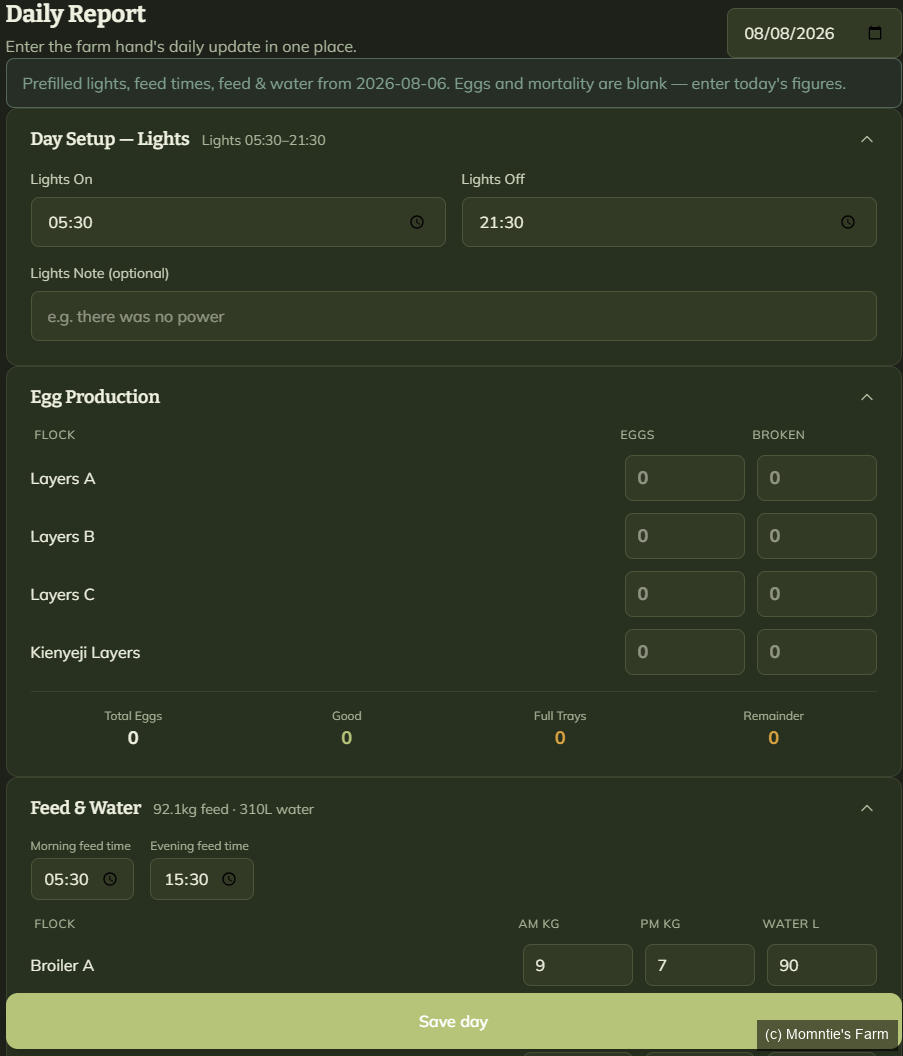Click the Layers C flock label

(63, 595)
